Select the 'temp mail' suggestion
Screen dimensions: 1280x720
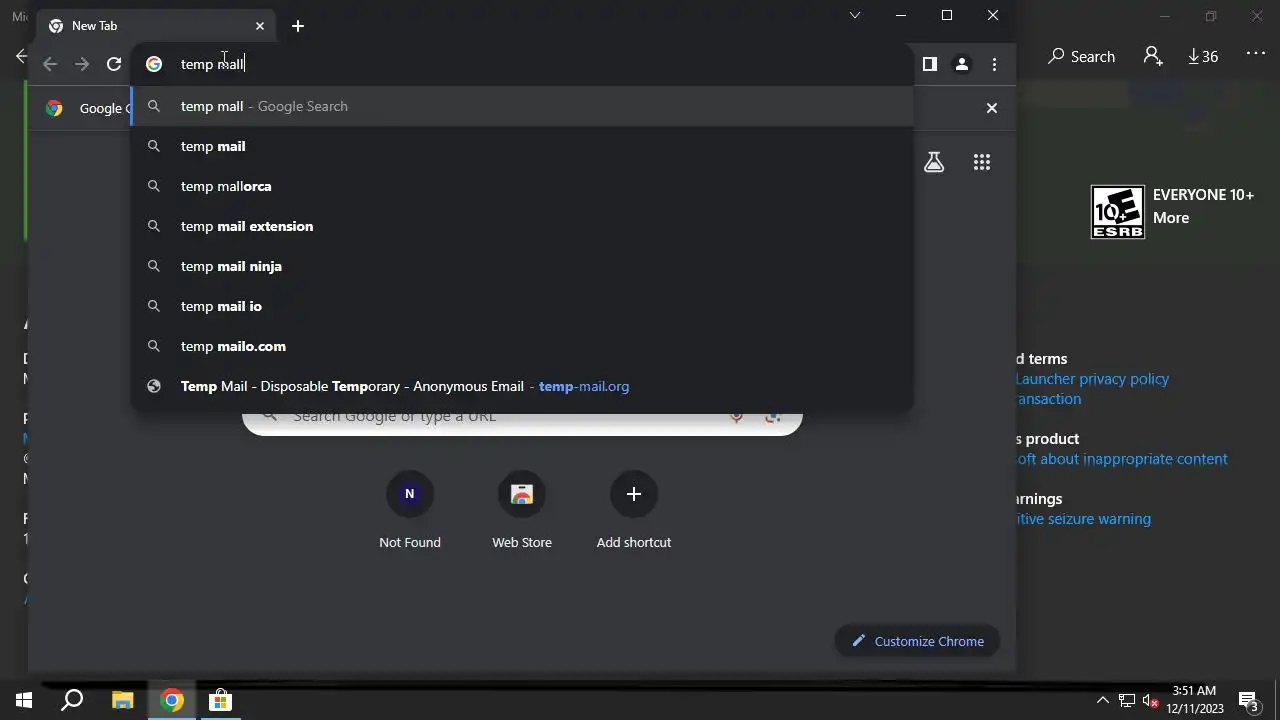click(x=522, y=146)
